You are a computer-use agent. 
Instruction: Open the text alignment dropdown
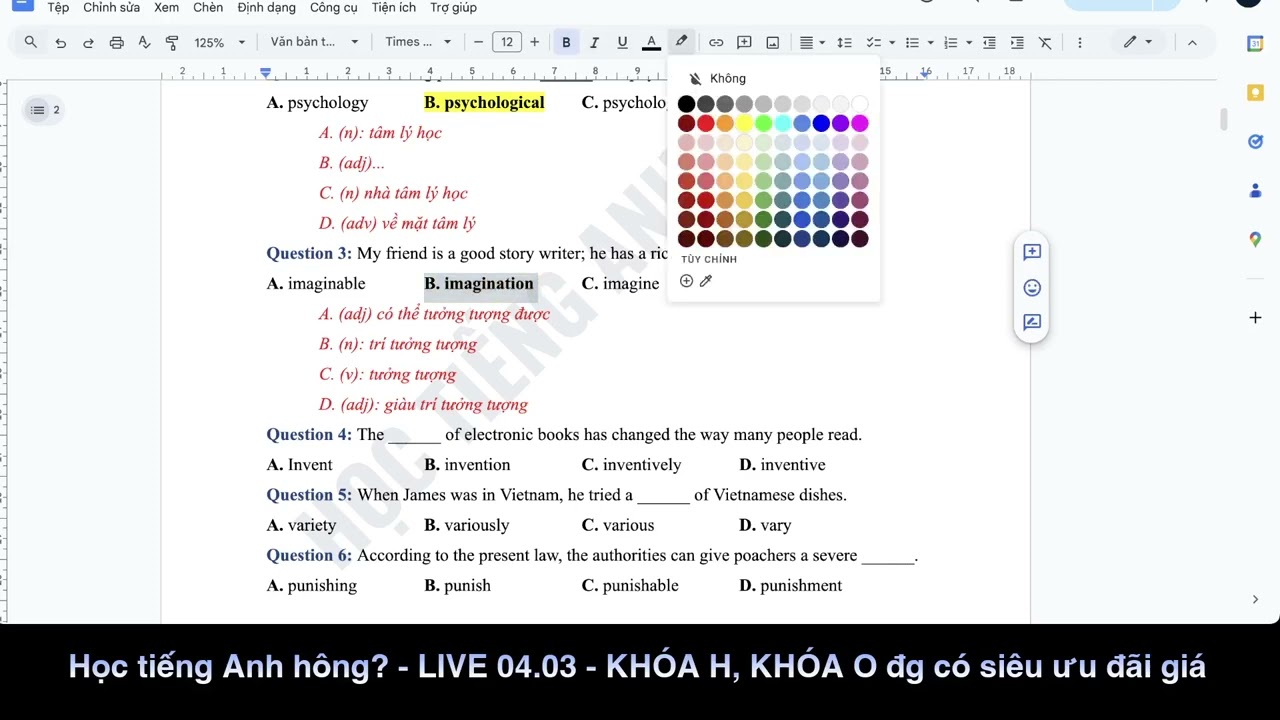pos(812,42)
